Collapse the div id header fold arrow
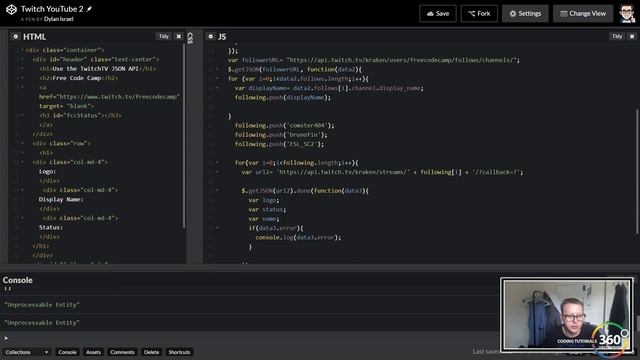The image size is (640, 360). (22, 59)
